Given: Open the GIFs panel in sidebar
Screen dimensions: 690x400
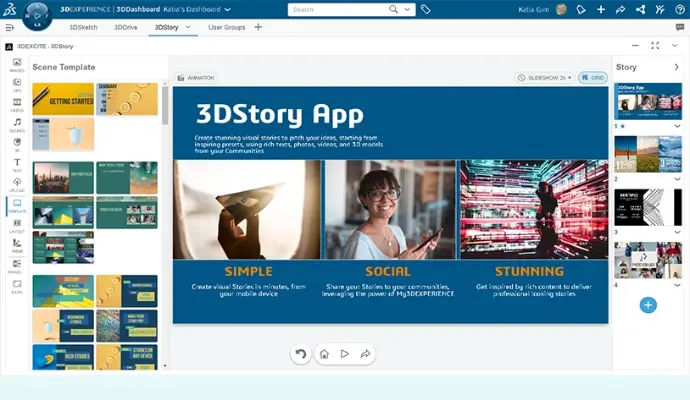Looking at the screenshot, I should tap(17, 85).
